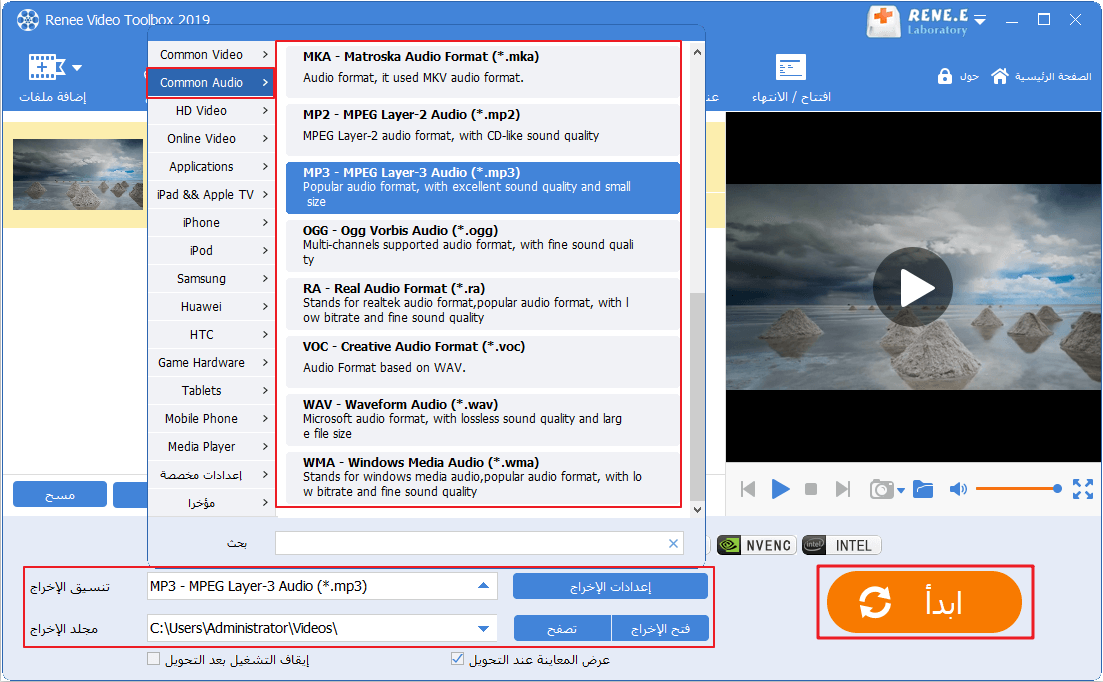
Task: Skip to previous track in player
Action: click(x=748, y=489)
